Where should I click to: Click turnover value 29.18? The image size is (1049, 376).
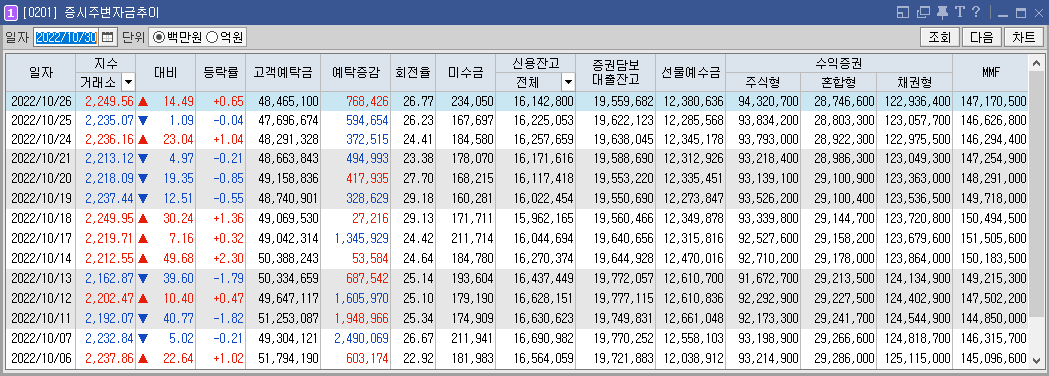click(420, 199)
